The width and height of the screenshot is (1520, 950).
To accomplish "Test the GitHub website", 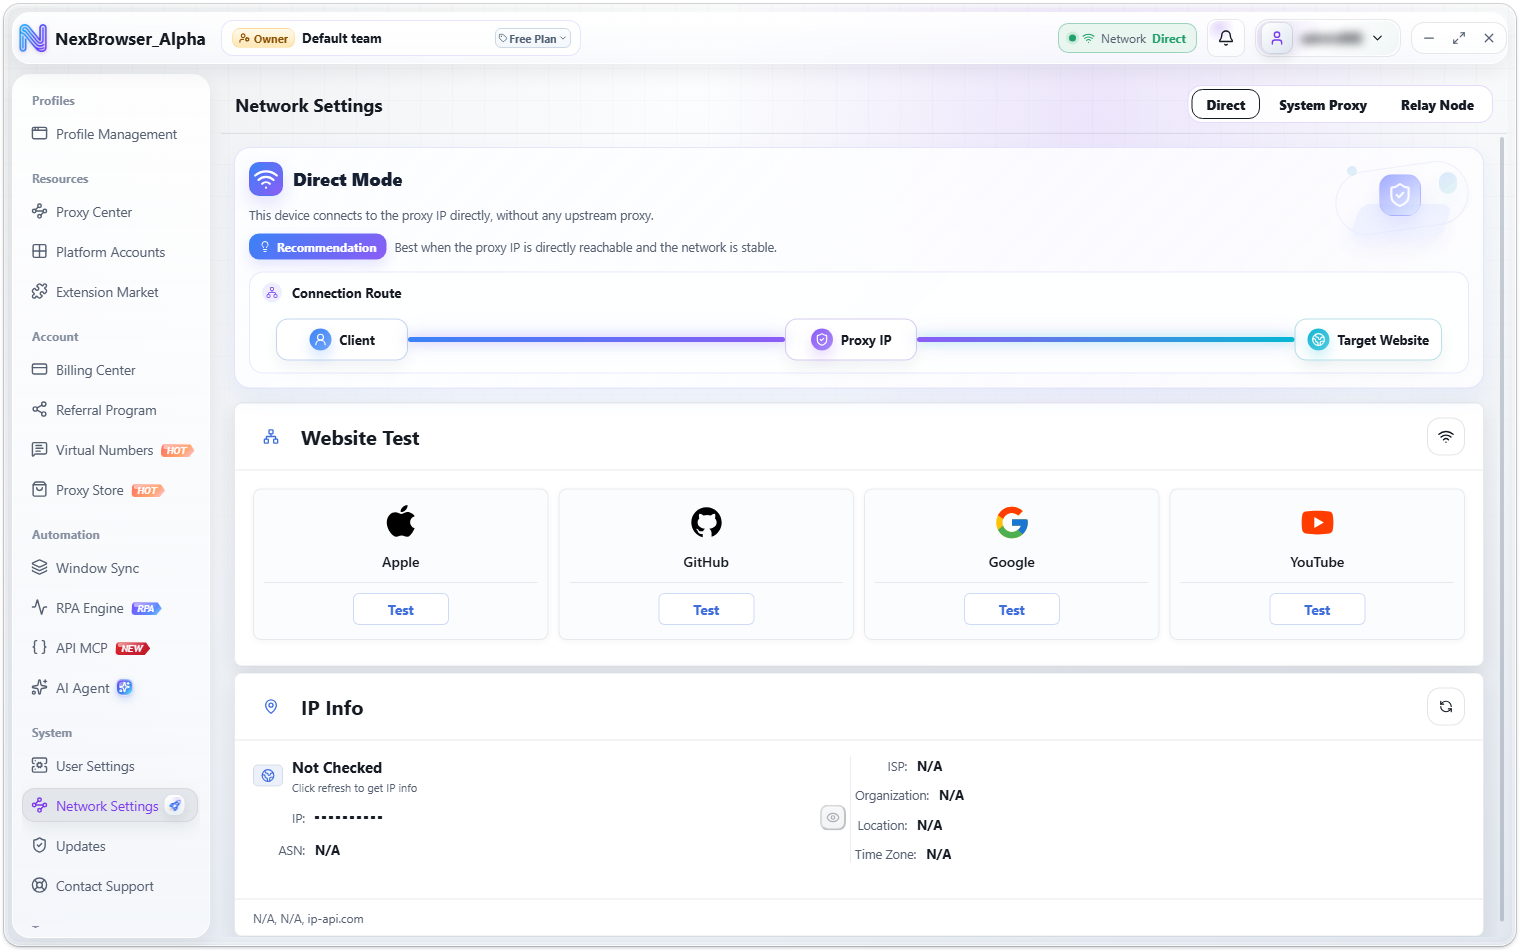I will [x=706, y=610].
